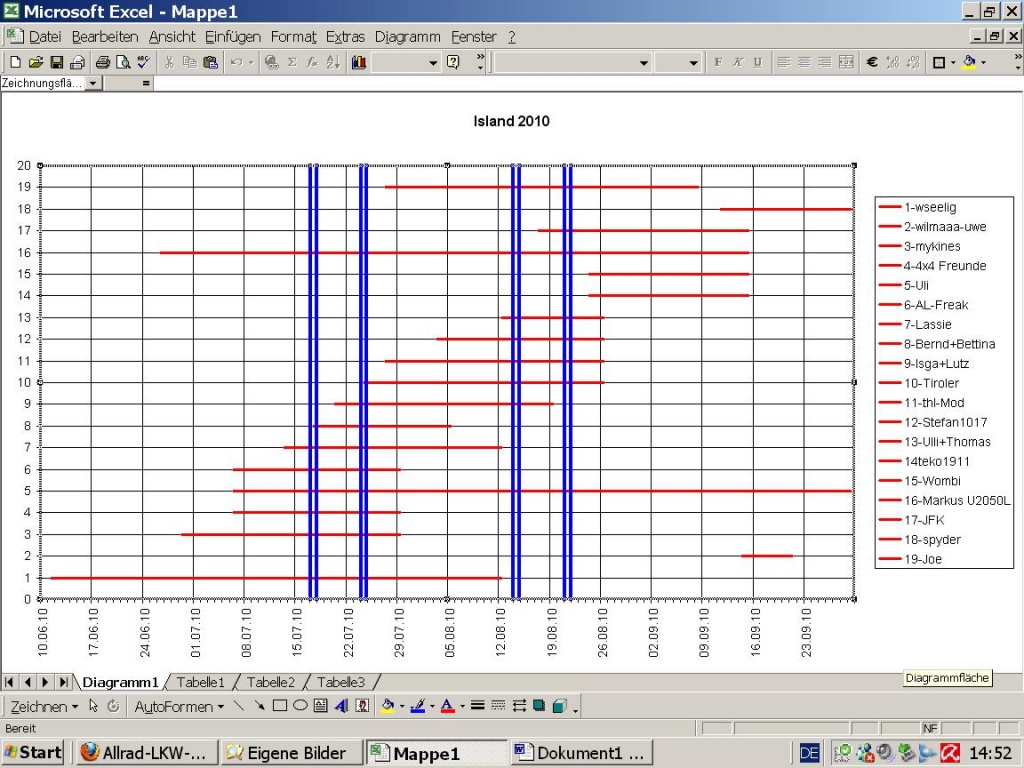Image resolution: width=1024 pixels, height=768 pixels.
Task: Toggle left alignment
Action: click(x=784, y=63)
